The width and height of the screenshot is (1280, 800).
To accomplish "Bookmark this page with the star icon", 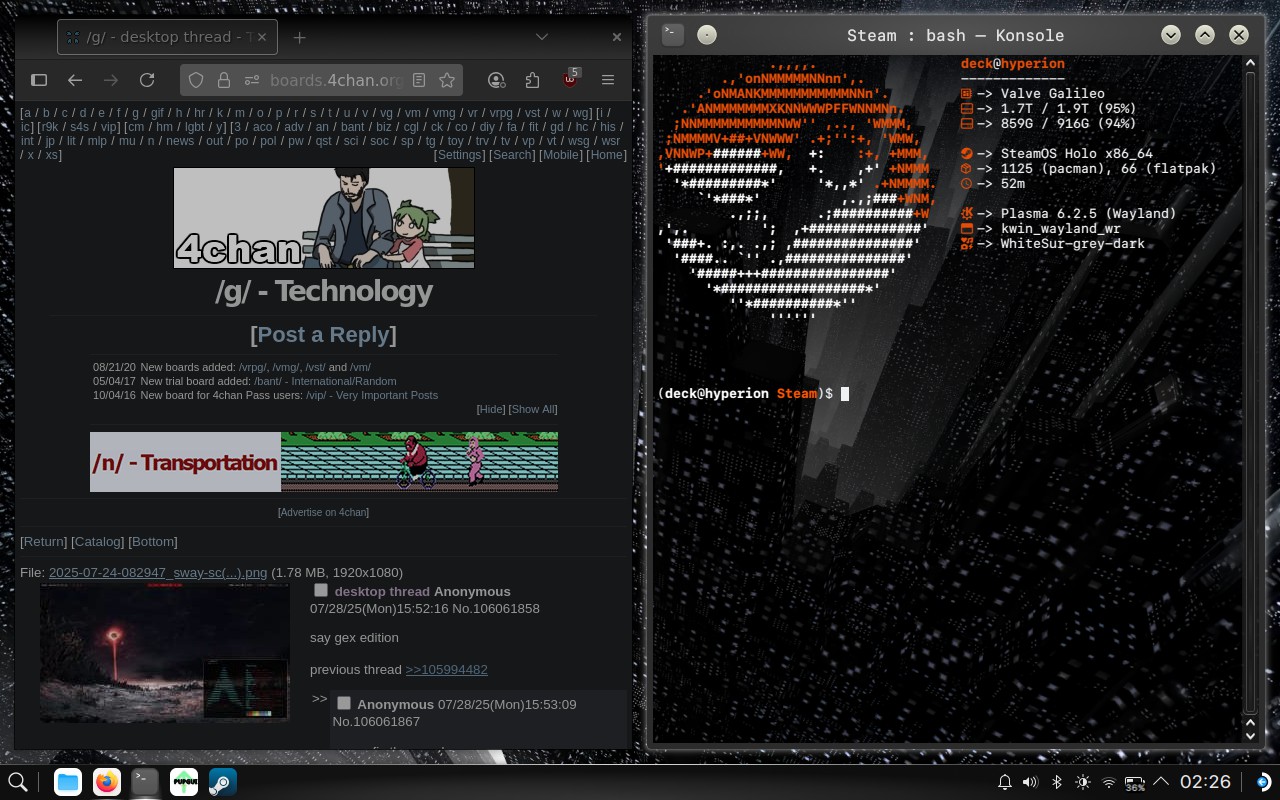I will (x=447, y=80).
